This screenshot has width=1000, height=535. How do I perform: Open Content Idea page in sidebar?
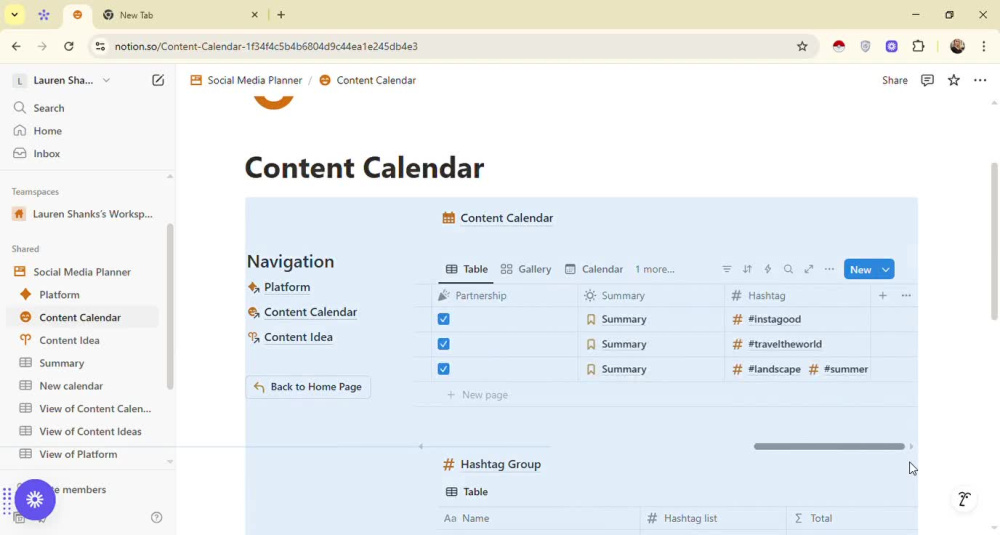[69, 340]
